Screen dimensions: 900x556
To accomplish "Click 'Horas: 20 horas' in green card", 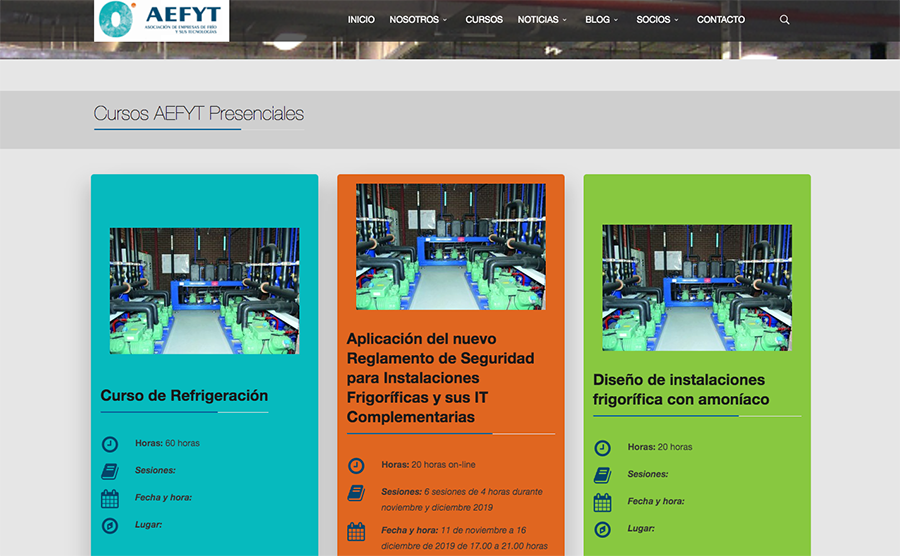I will coord(660,447).
